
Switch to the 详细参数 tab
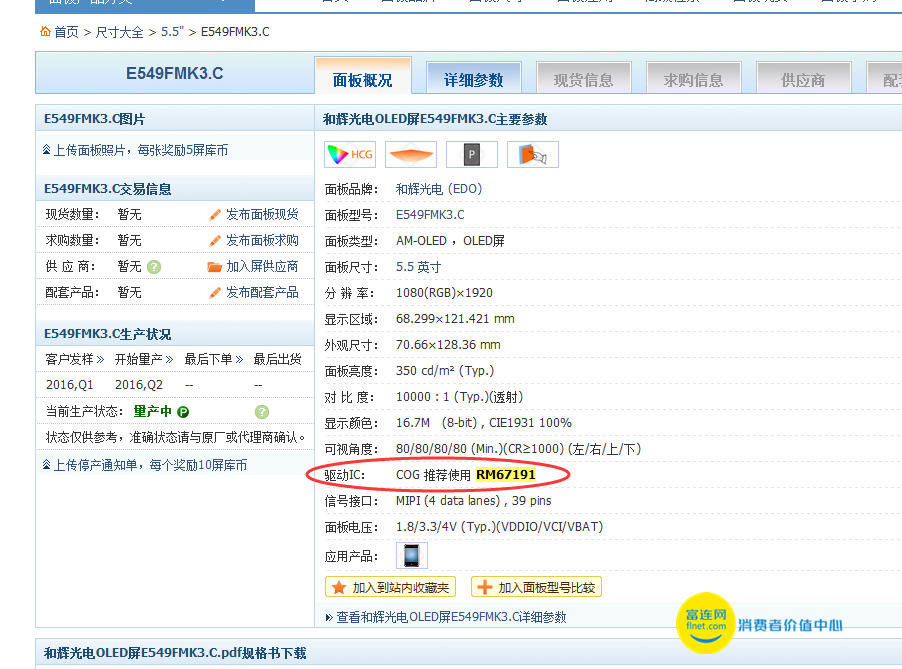(x=473, y=78)
